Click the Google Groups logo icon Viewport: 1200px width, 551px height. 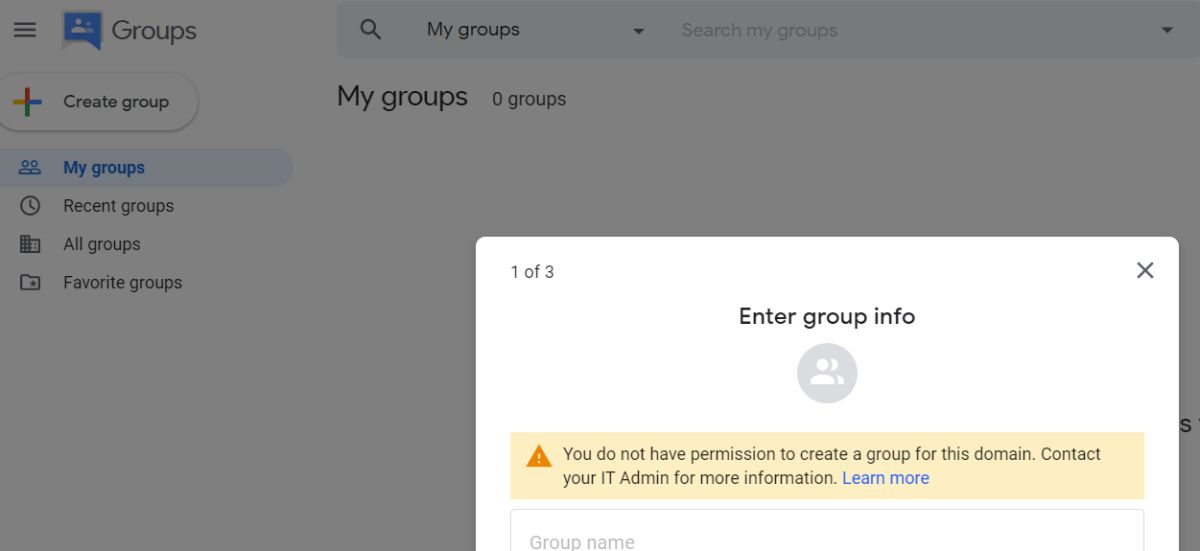(82, 31)
